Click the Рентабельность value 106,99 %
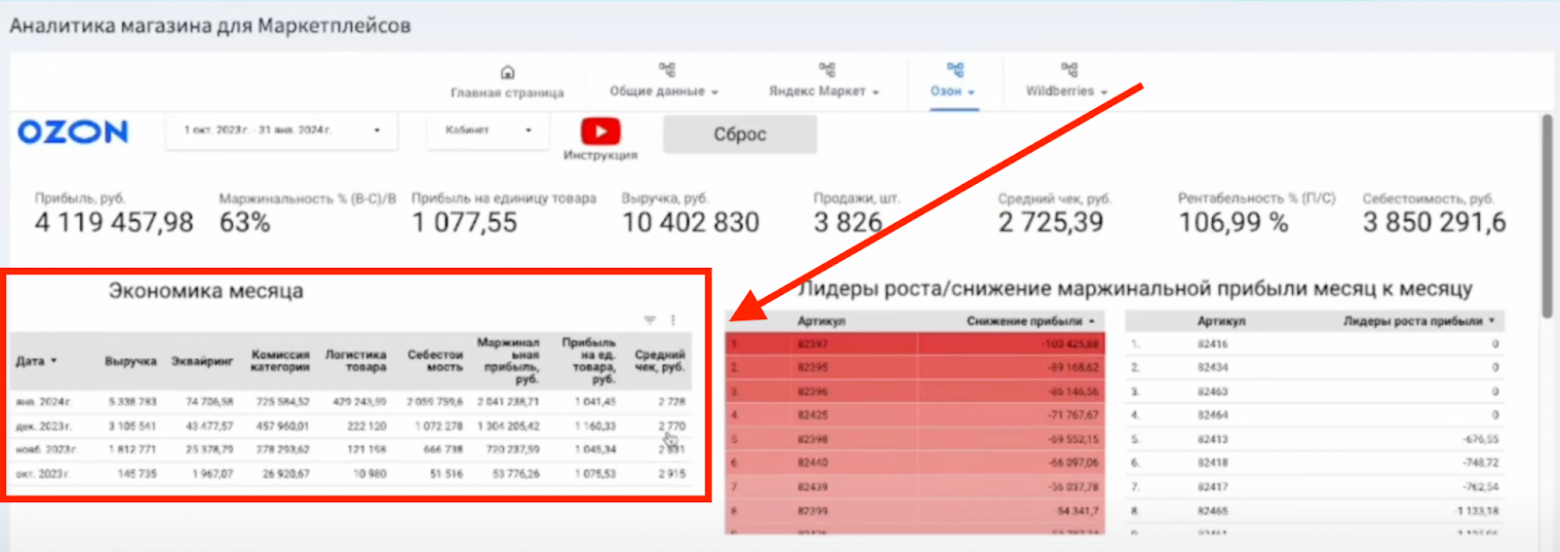Image resolution: width=1560 pixels, height=552 pixels. [1233, 222]
